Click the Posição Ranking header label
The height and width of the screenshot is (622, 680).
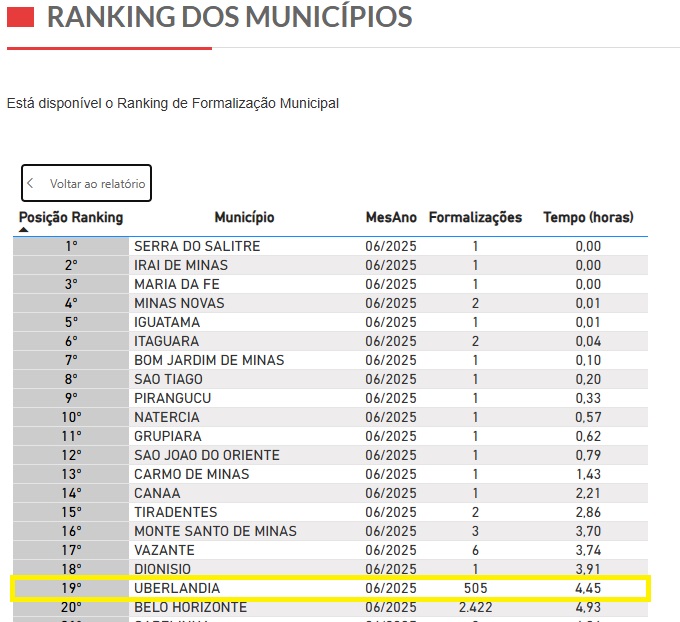click(x=71, y=217)
